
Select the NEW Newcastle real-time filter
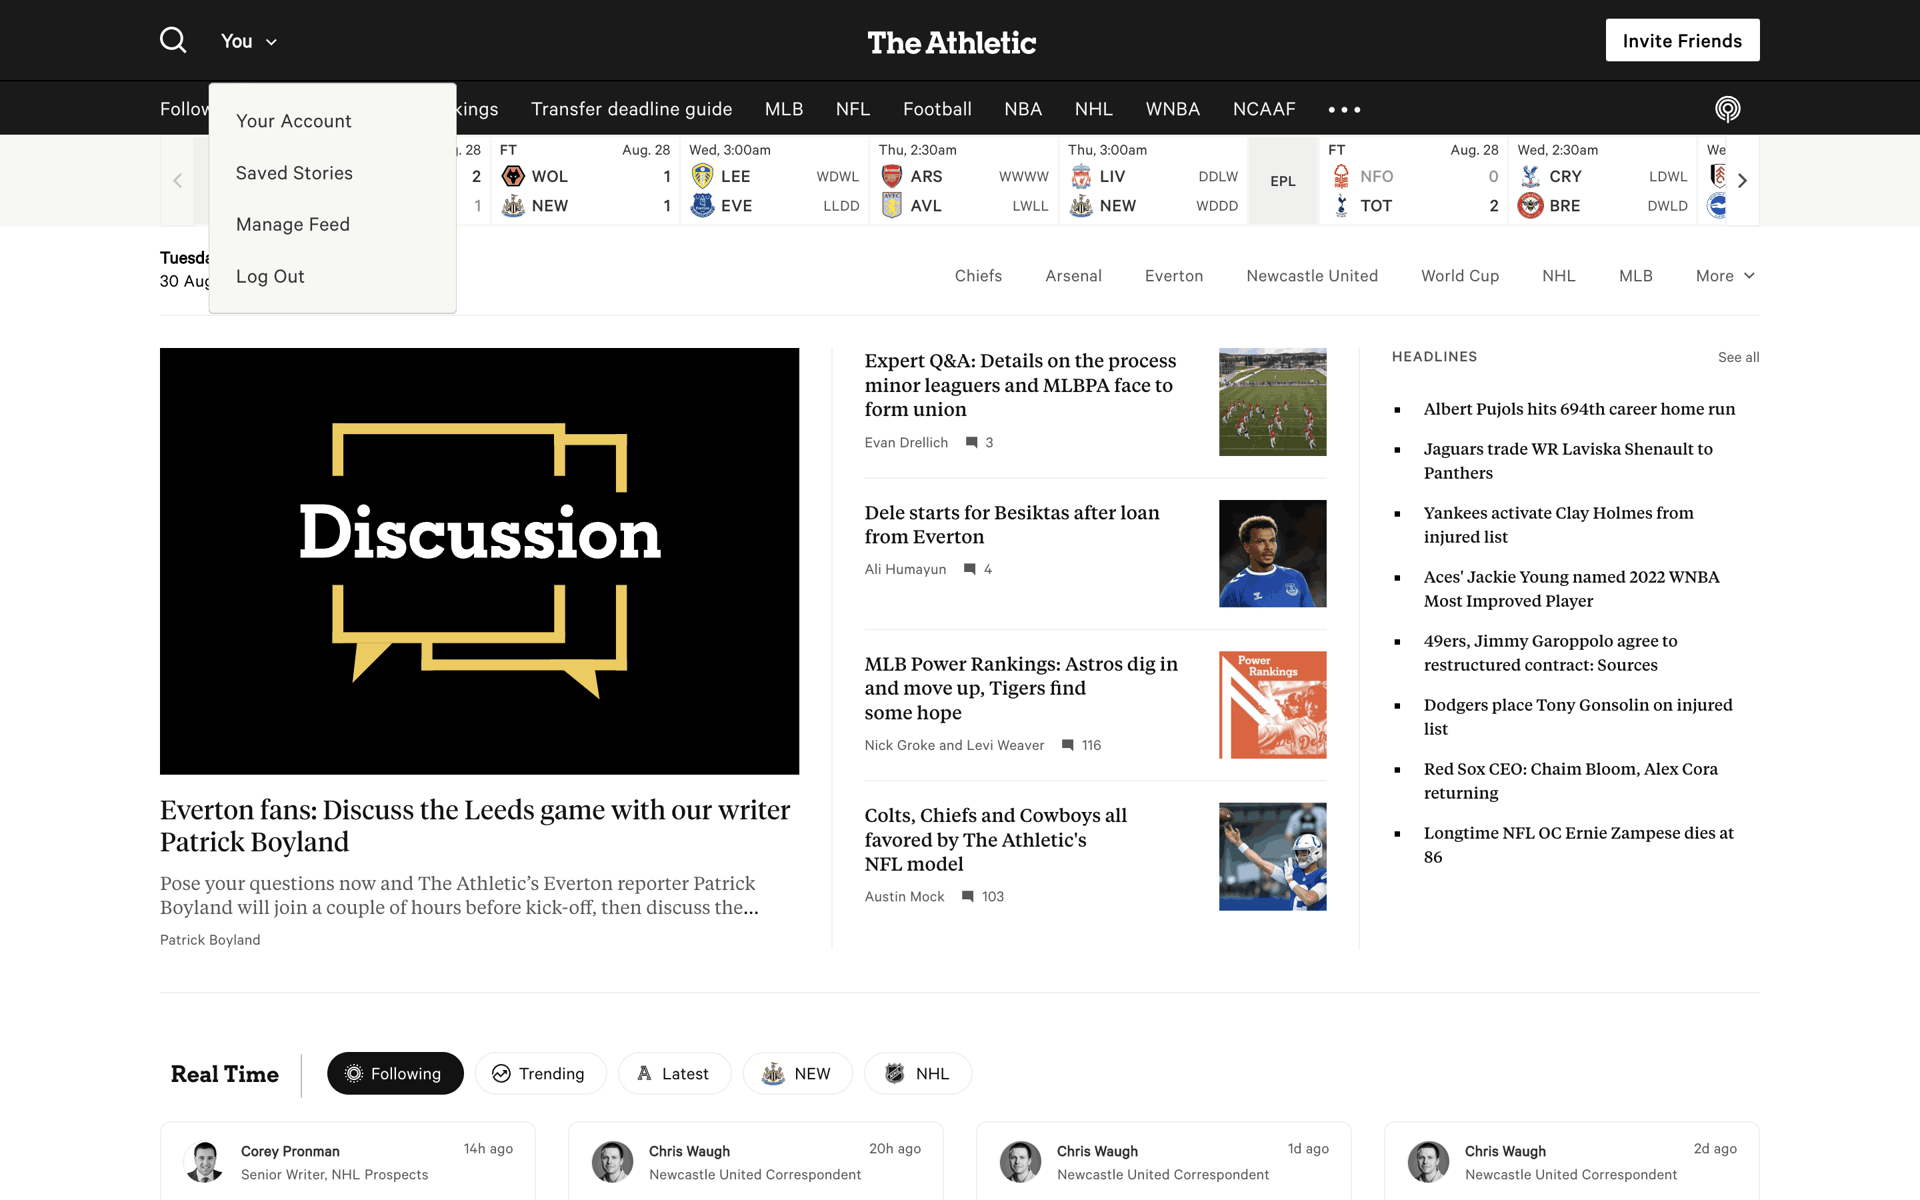pyautogui.click(x=797, y=1073)
